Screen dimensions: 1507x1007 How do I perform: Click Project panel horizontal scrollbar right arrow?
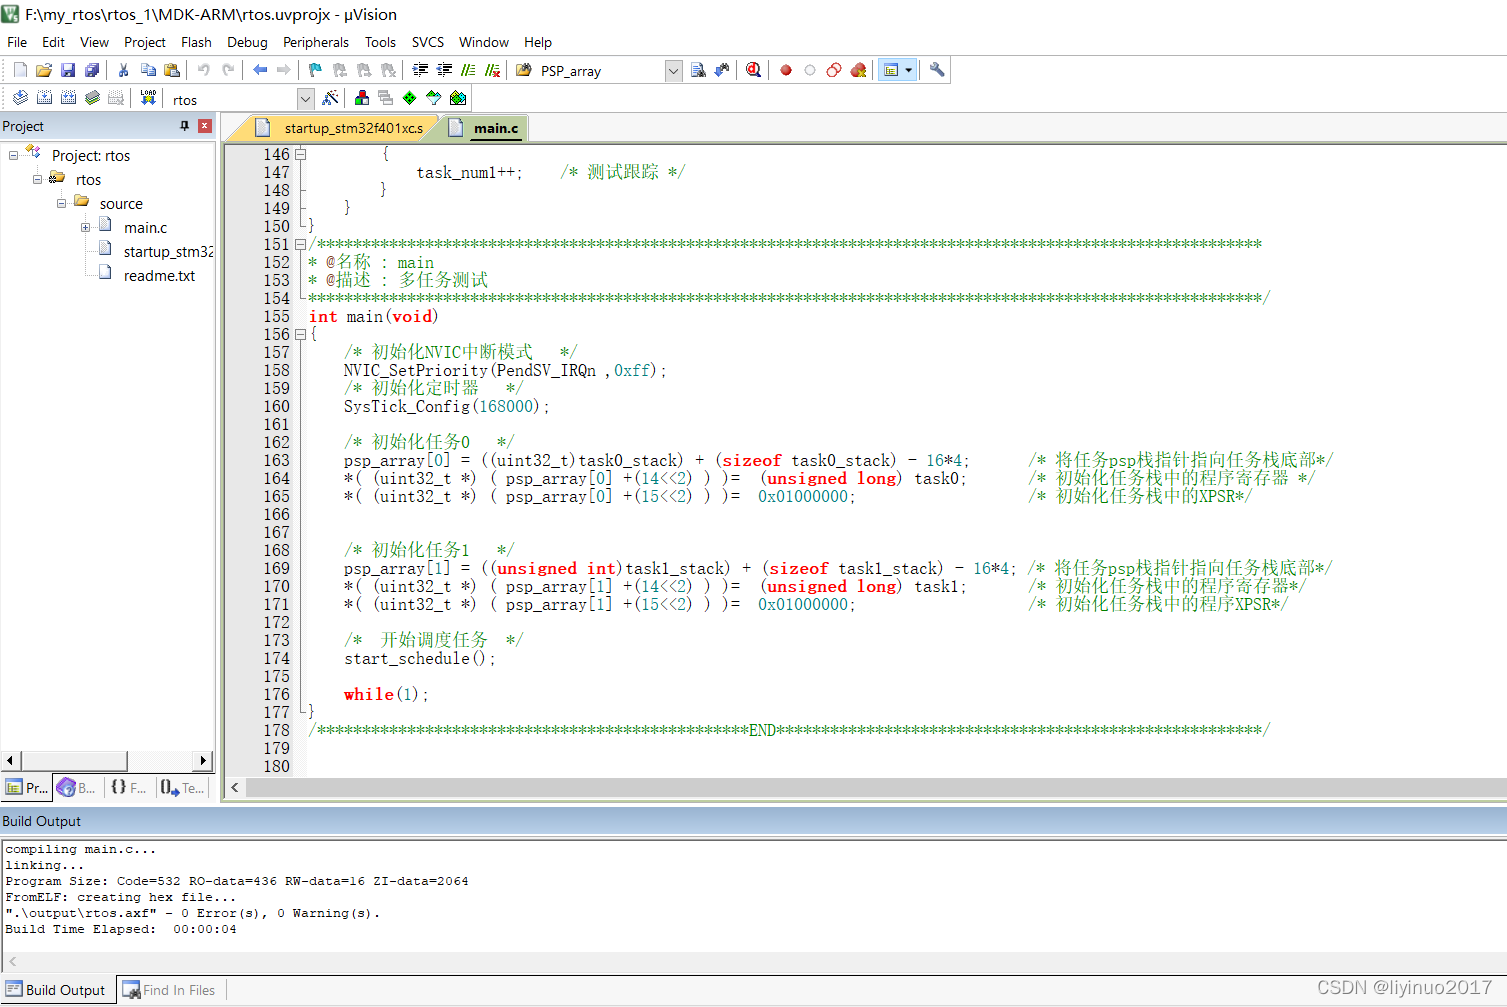click(x=203, y=761)
